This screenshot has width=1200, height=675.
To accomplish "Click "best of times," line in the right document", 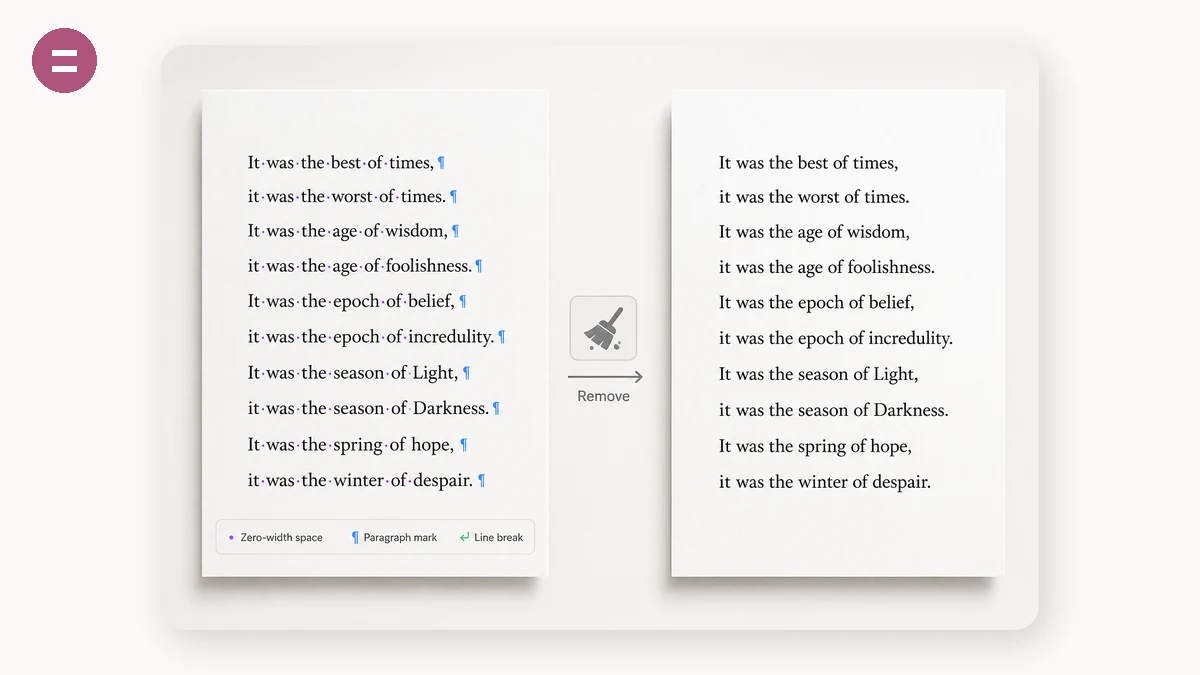I will pyautogui.click(x=809, y=163).
